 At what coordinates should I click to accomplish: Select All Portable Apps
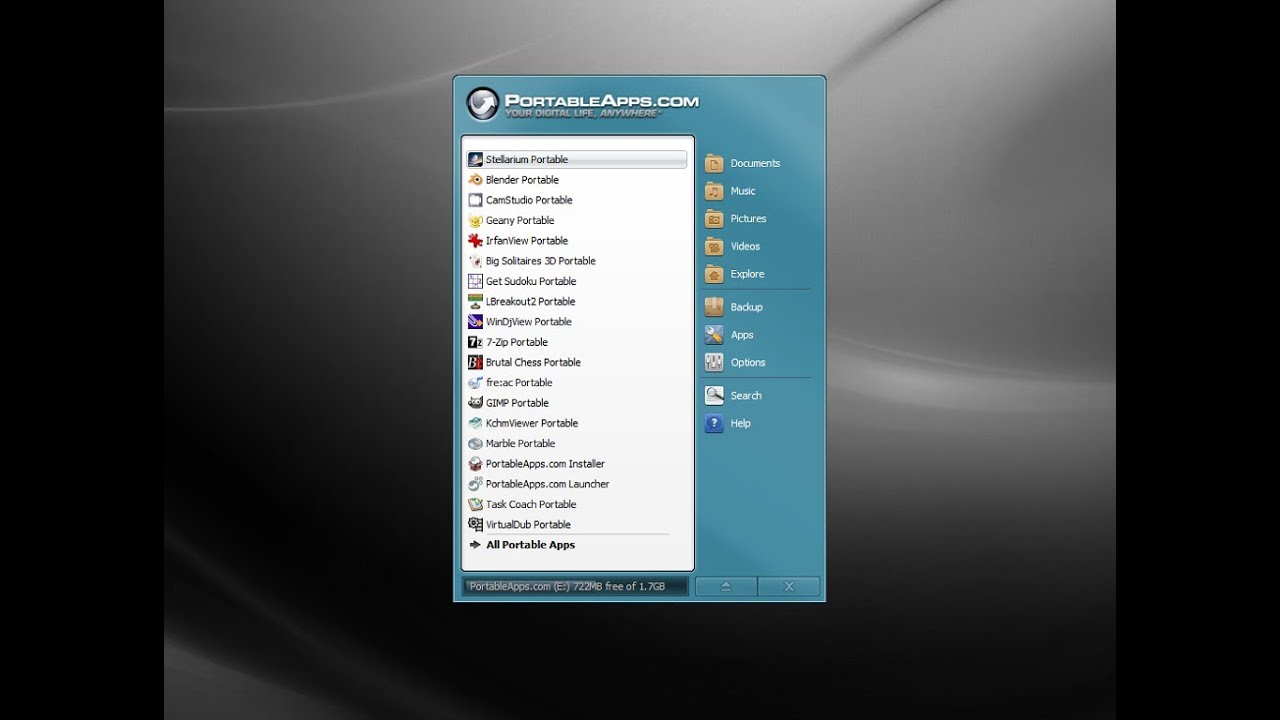(x=530, y=545)
